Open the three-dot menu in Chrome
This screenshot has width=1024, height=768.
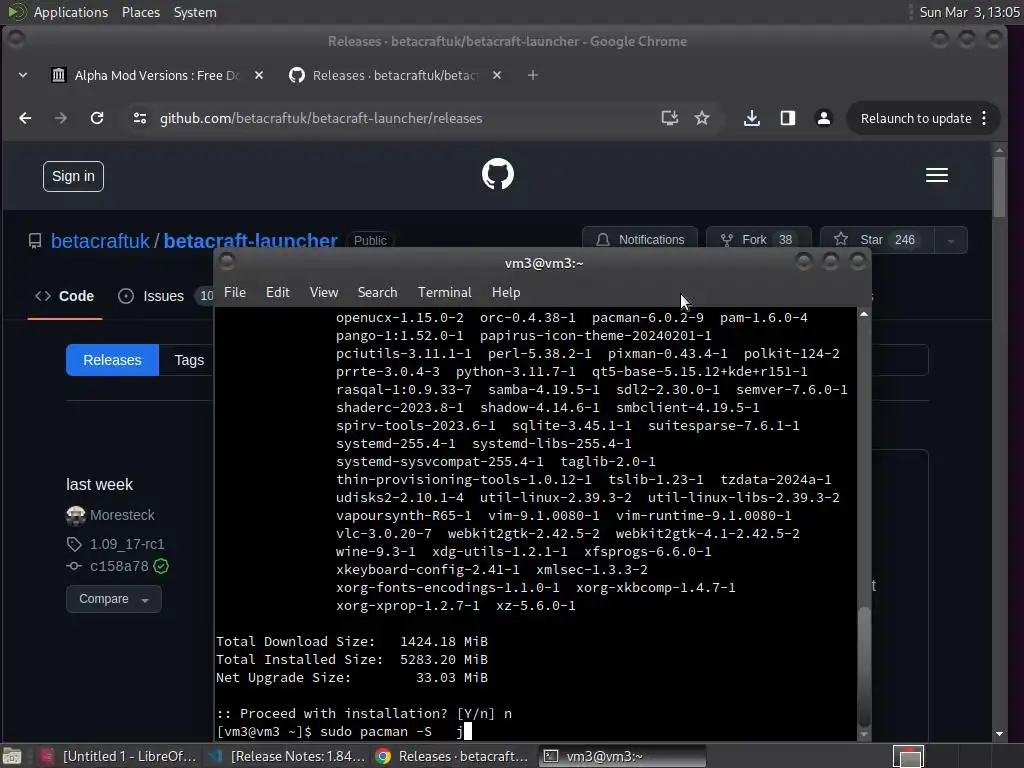coord(984,118)
